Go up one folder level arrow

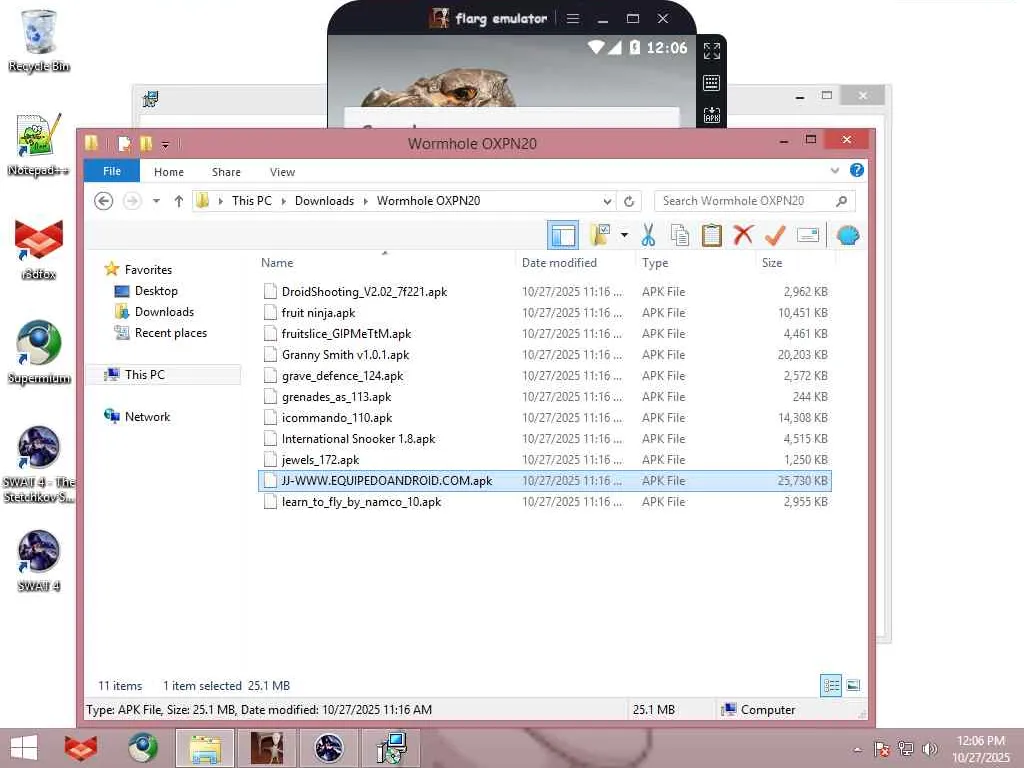click(178, 201)
